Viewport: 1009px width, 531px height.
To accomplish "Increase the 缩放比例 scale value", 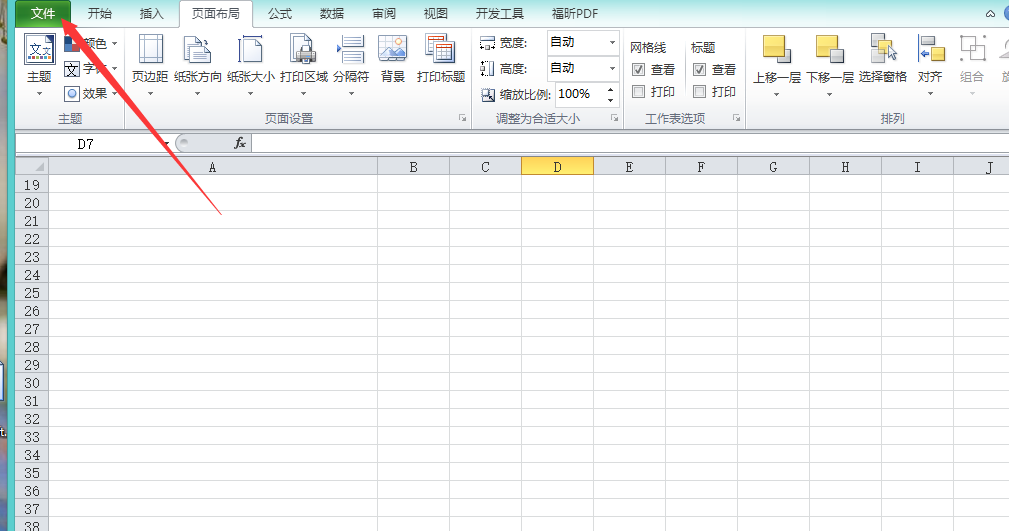I will coord(611,89).
